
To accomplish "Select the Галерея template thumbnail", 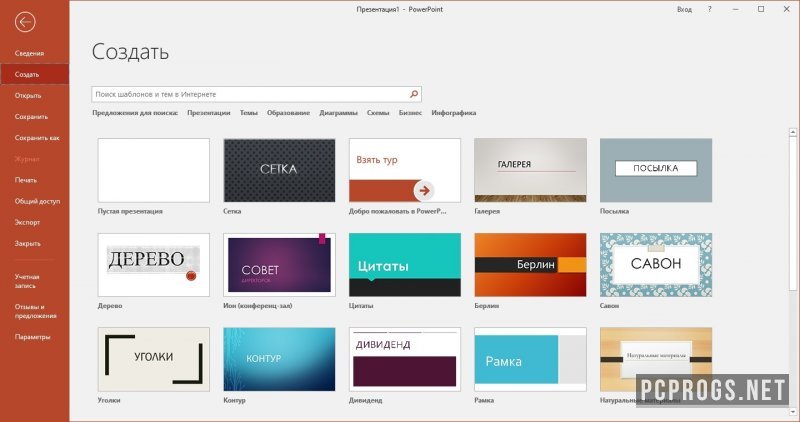I will point(530,170).
